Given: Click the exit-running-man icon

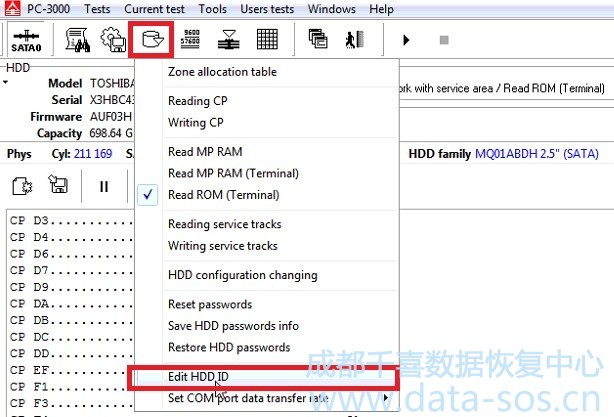Looking at the screenshot, I should point(355,40).
